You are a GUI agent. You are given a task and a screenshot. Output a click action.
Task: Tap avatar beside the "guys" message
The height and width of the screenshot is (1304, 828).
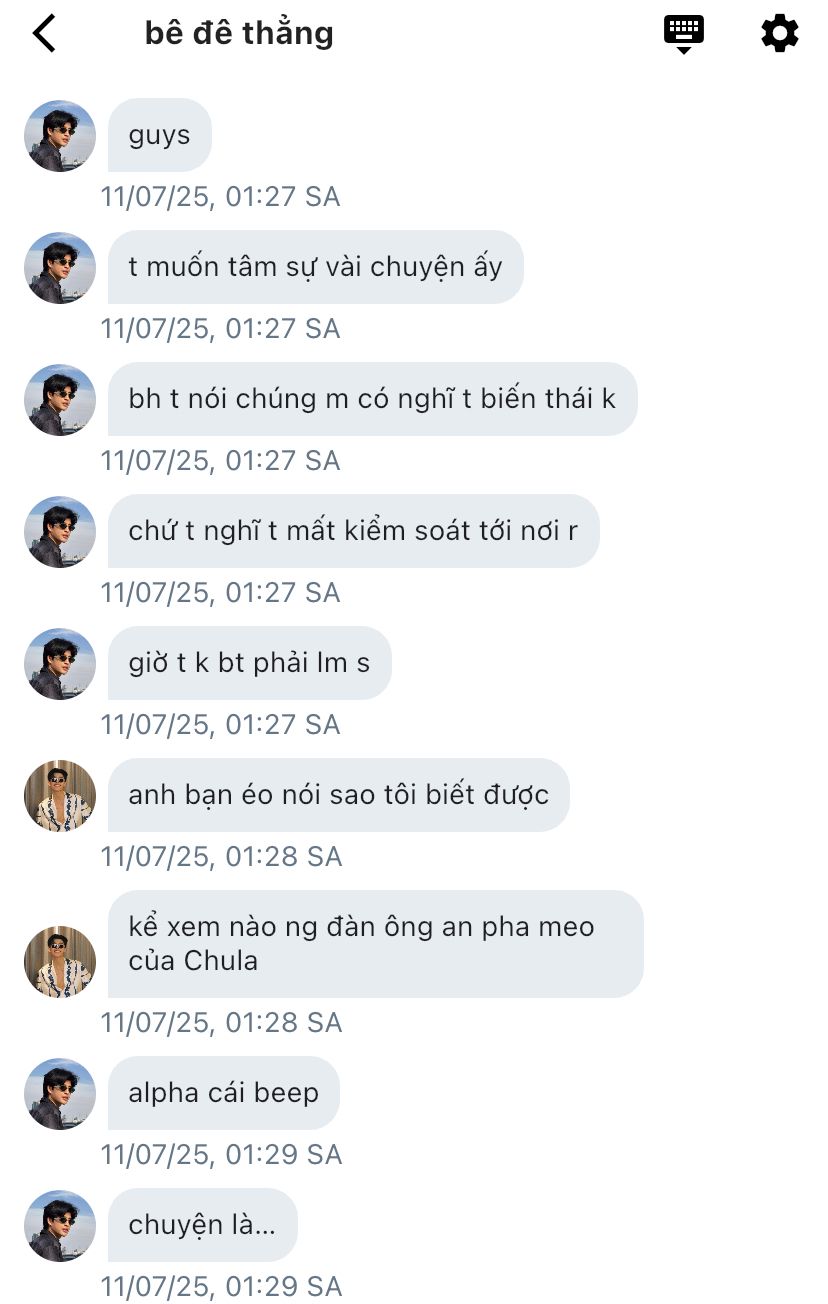[x=60, y=136]
